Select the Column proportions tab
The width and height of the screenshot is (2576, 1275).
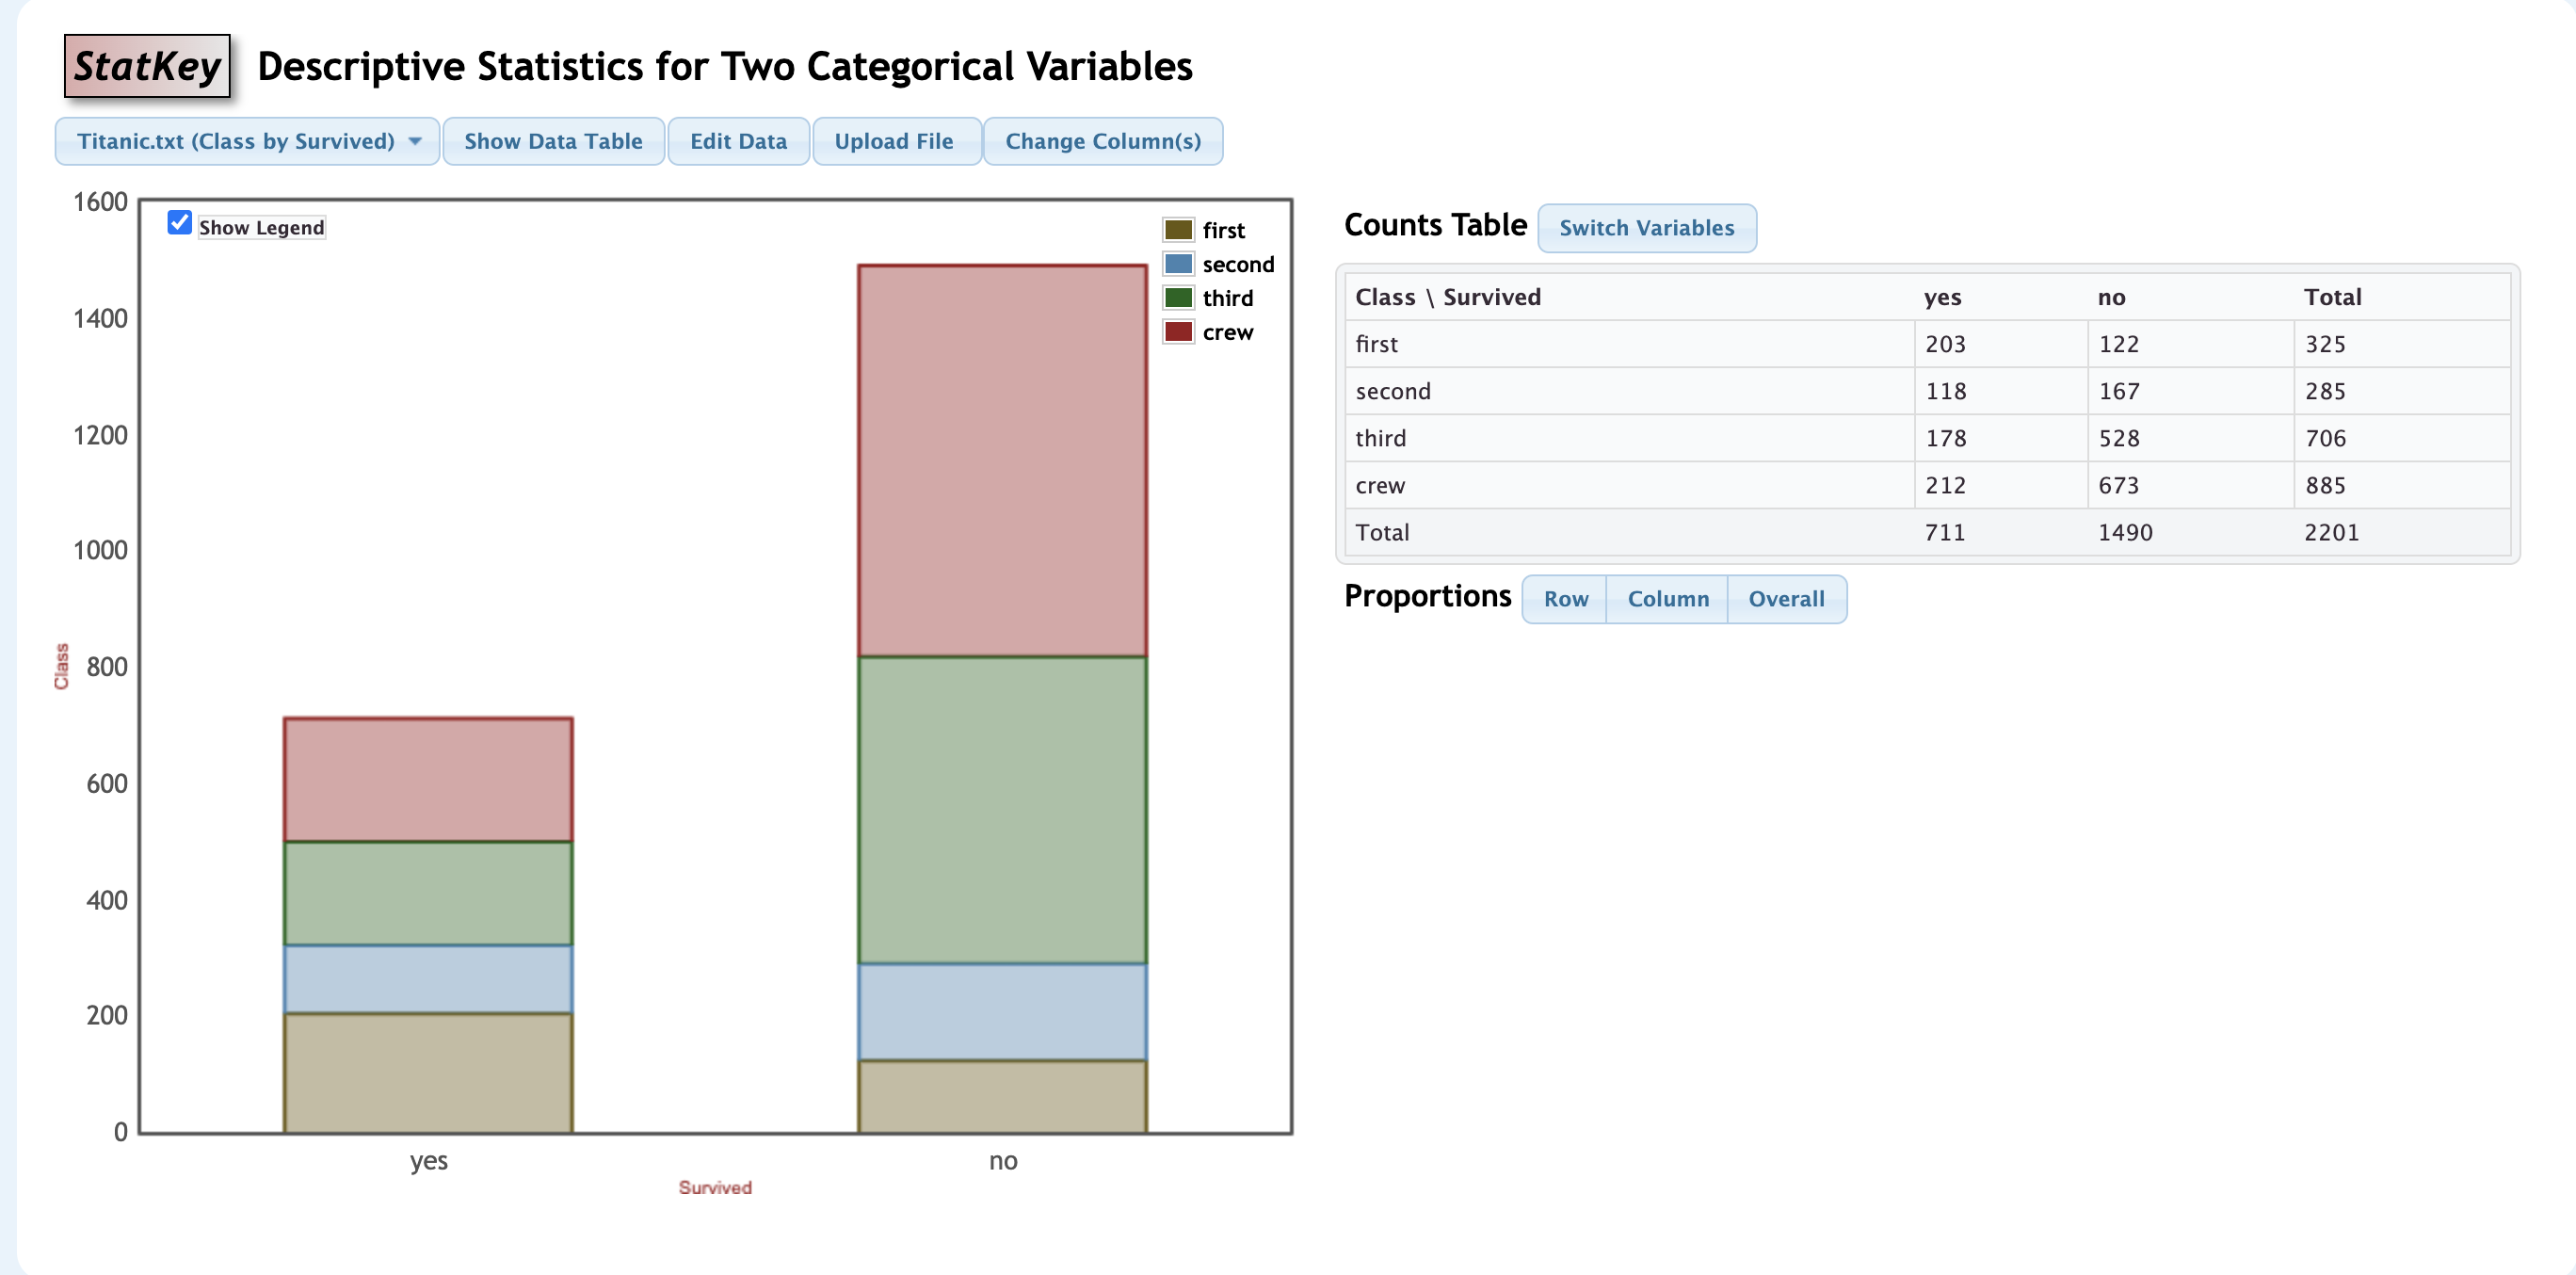pos(1667,599)
